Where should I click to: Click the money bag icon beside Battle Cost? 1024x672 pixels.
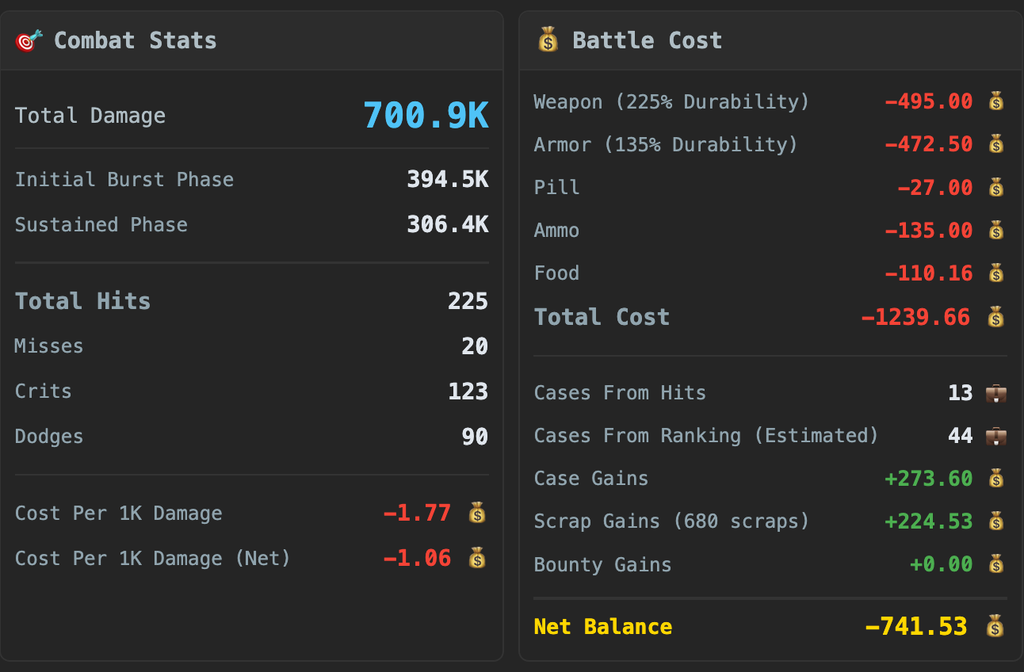click(548, 40)
